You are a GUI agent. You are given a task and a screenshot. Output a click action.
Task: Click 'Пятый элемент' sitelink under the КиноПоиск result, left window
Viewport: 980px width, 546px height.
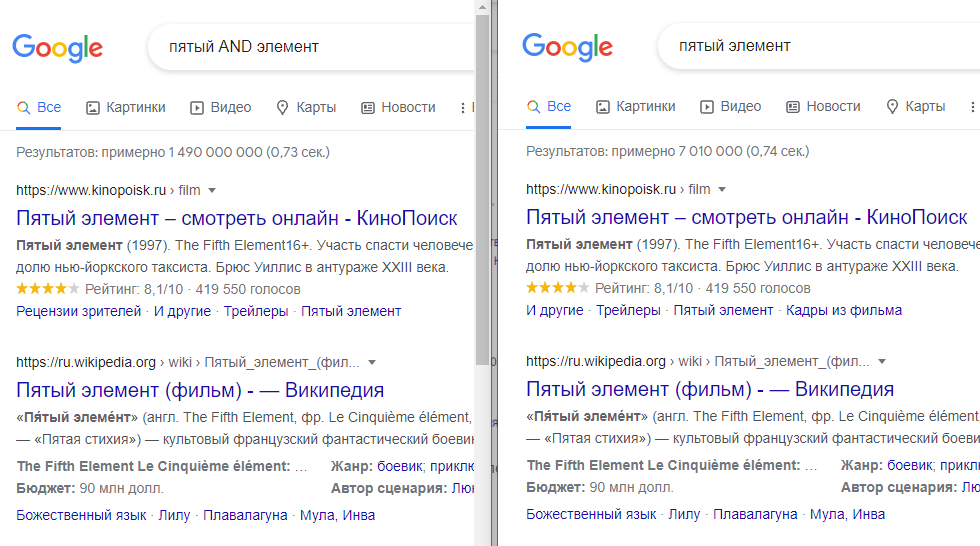(x=351, y=311)
